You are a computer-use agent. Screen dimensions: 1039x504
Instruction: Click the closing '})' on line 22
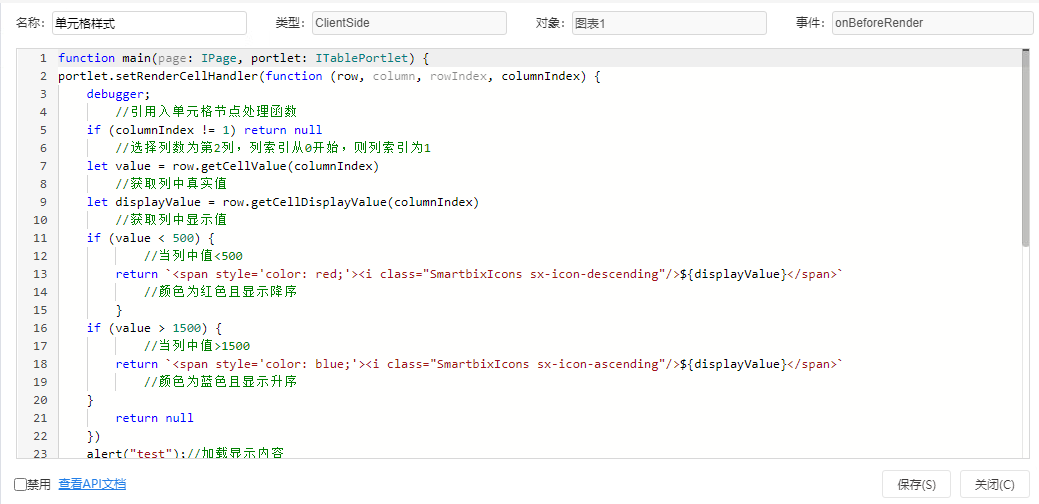[93, 436]
